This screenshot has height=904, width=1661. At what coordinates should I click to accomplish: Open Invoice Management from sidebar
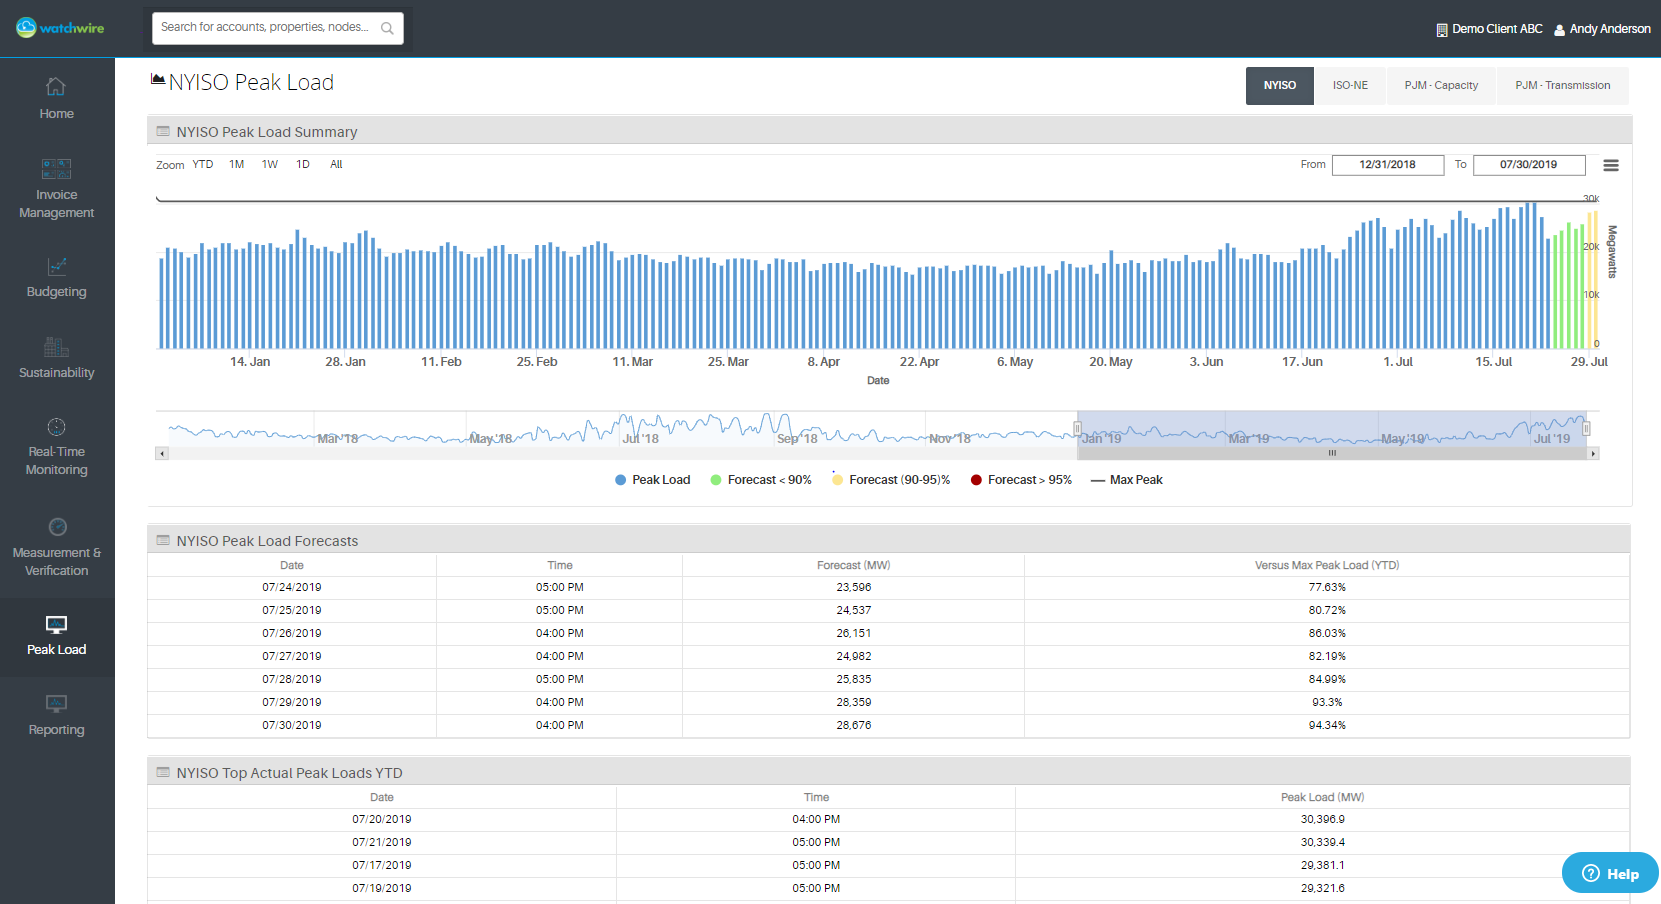[x=56, y=188]
